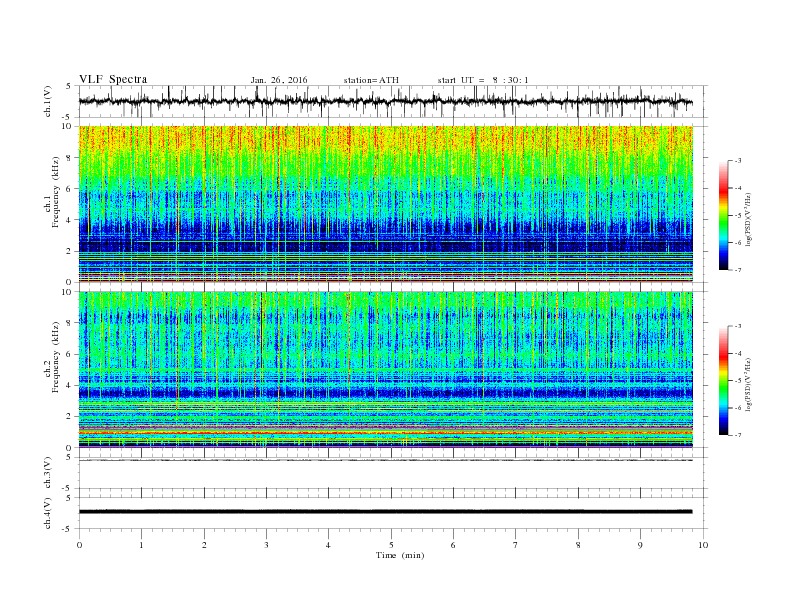
Task: Click the ch.2 "Frequency (kHz)" axis label
Action: pos(56,357)
